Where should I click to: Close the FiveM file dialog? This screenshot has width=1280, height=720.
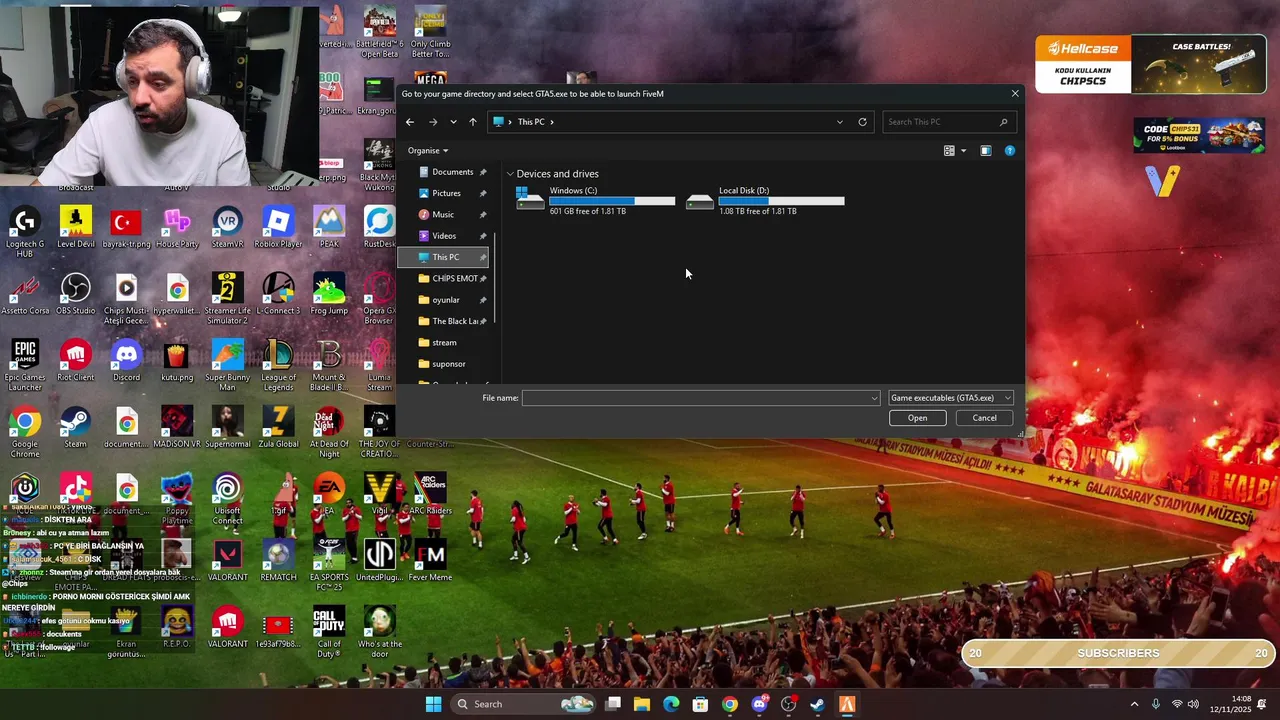click(x=1015, y=93)
